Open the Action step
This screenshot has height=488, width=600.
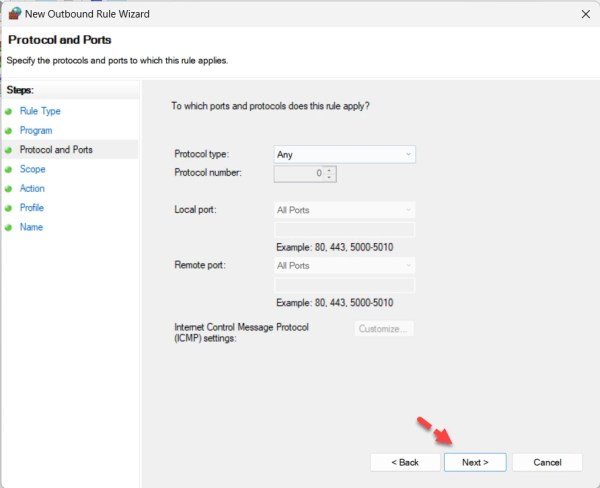(x=32, y=188)
